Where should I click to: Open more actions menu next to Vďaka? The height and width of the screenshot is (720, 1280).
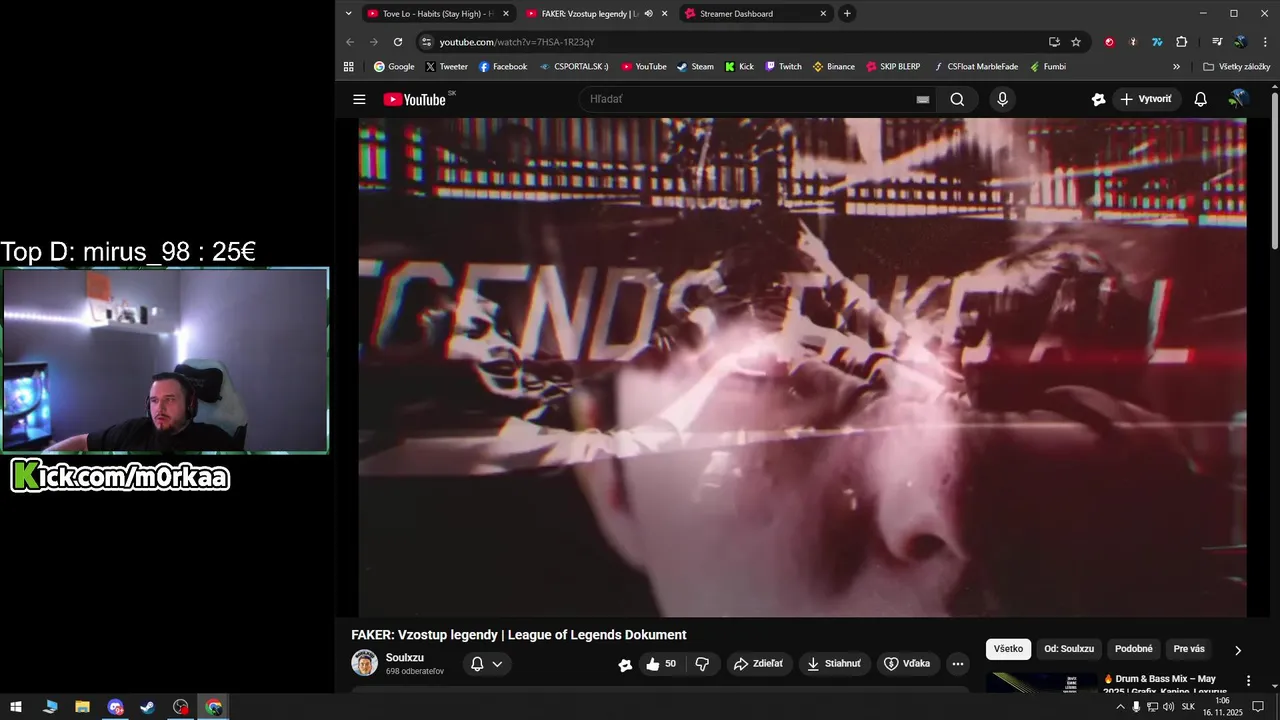point(957,664)
